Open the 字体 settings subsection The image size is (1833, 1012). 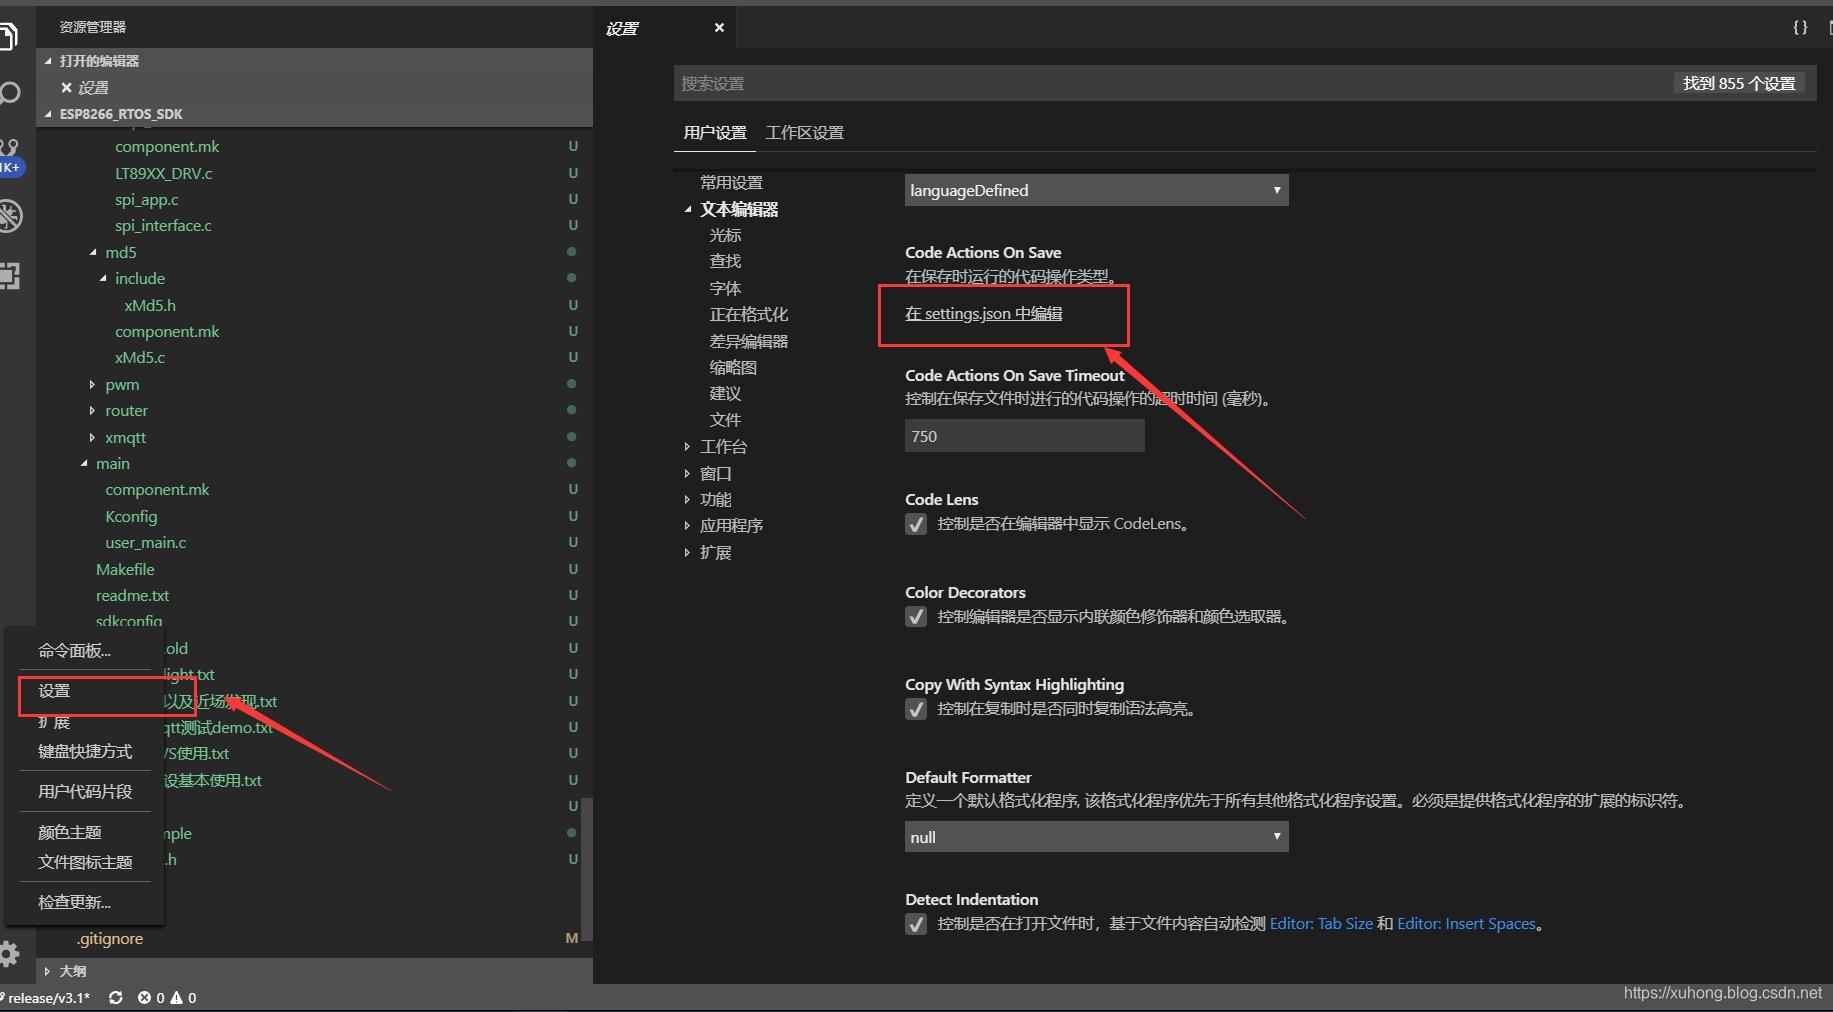(725, 289)
